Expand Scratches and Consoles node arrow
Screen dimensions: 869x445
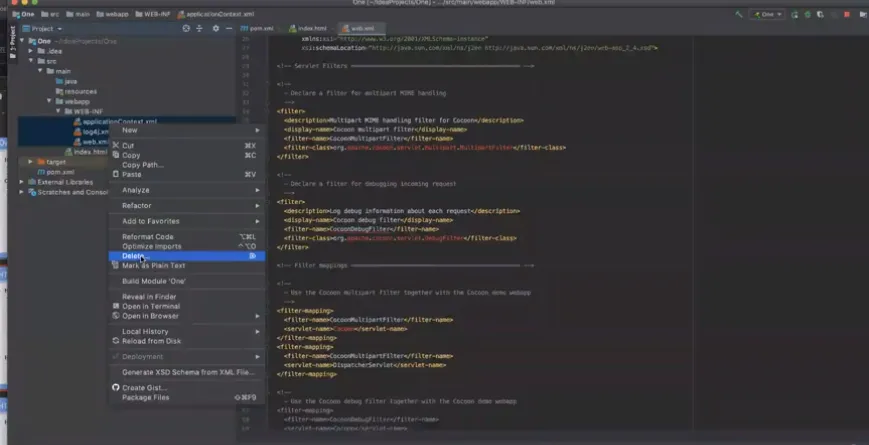[22, 192]
